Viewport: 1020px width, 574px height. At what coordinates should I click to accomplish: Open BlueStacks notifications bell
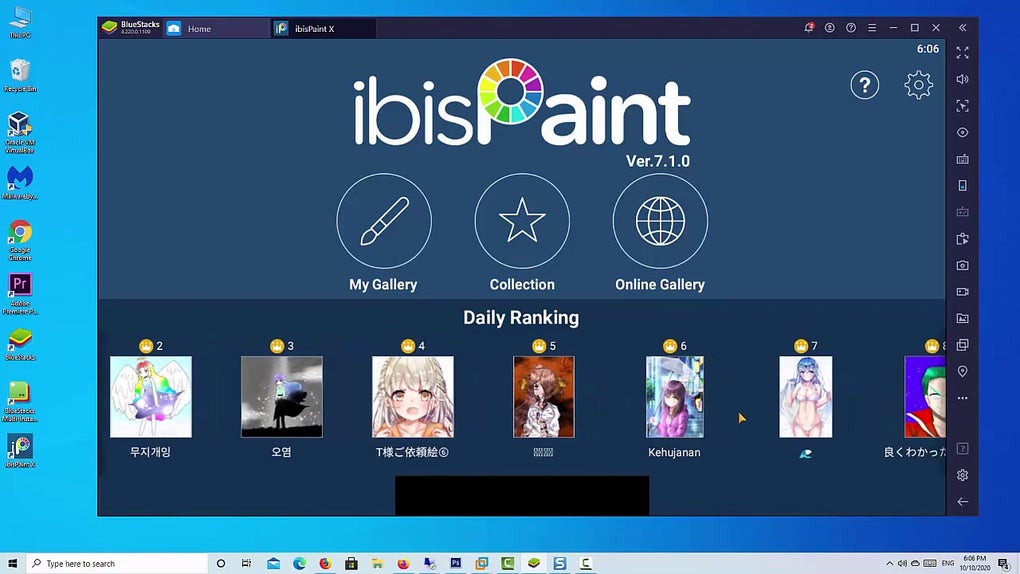[809, 28]
